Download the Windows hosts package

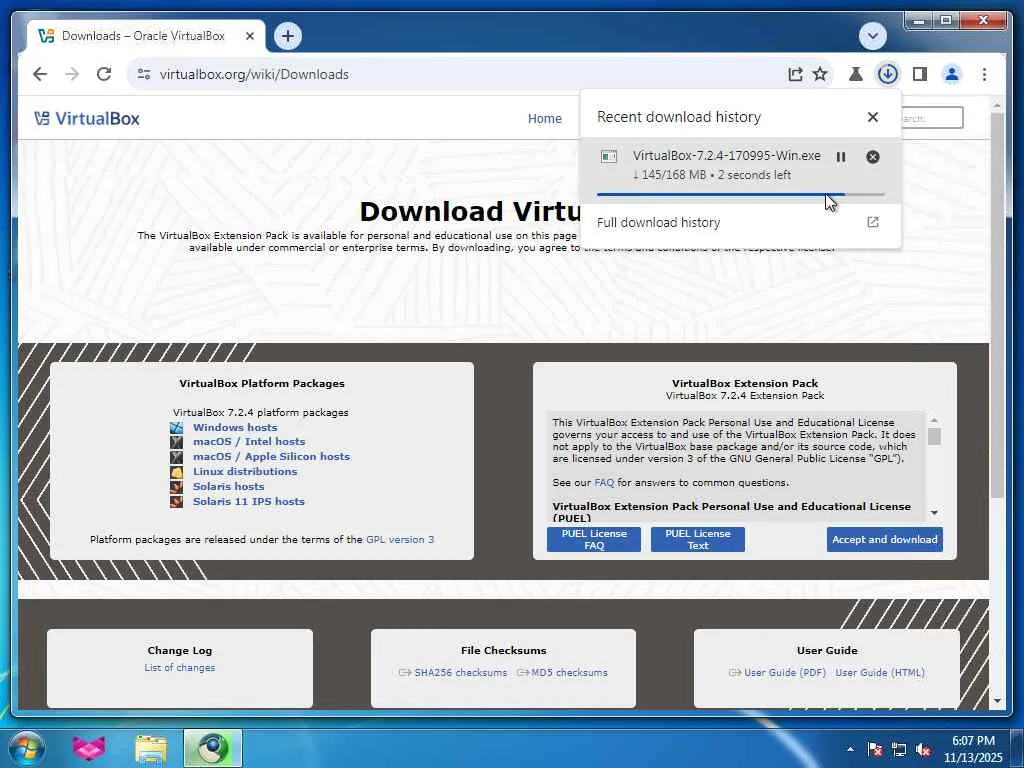(235, 427)
